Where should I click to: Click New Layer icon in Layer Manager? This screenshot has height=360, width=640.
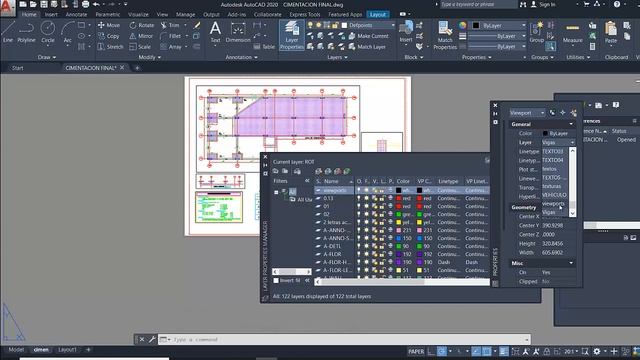pos(318,171)
